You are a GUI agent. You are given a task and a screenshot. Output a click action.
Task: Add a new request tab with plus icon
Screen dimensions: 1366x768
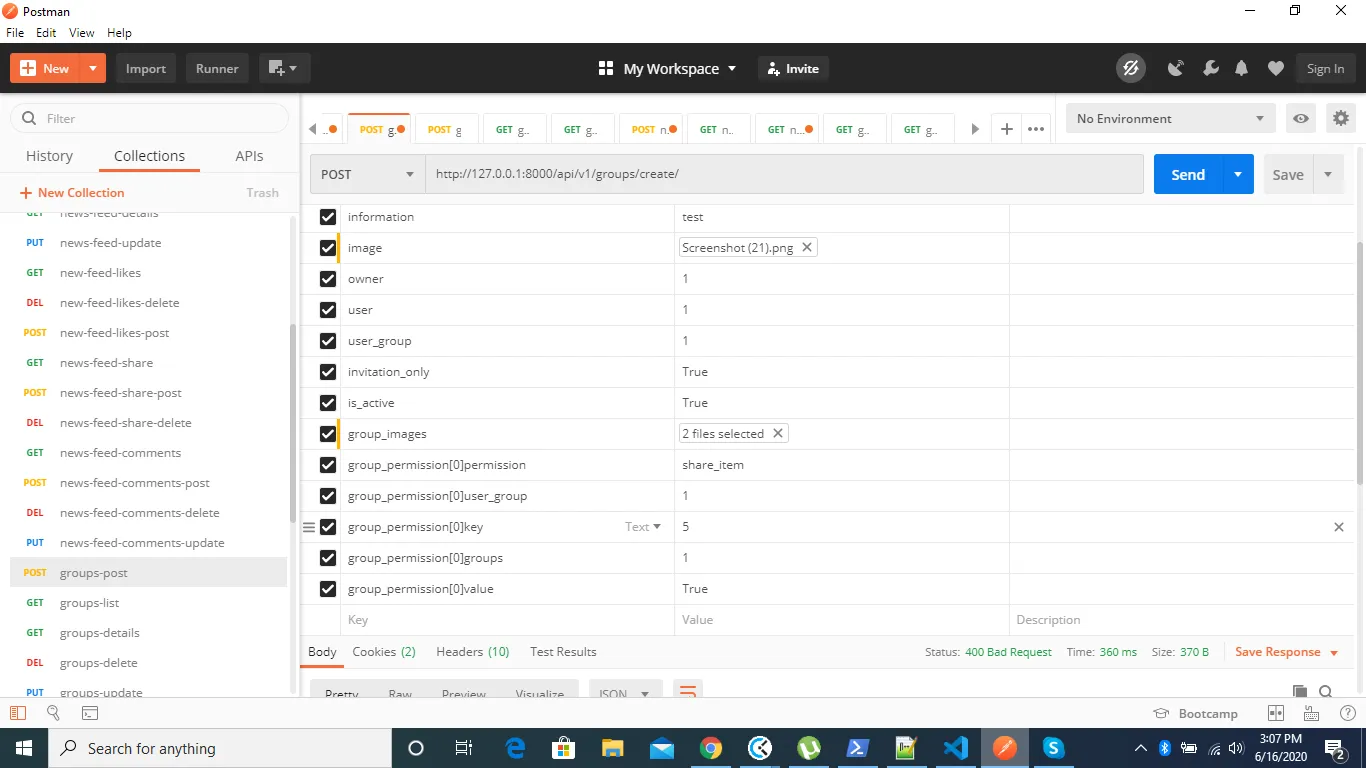1007,129
